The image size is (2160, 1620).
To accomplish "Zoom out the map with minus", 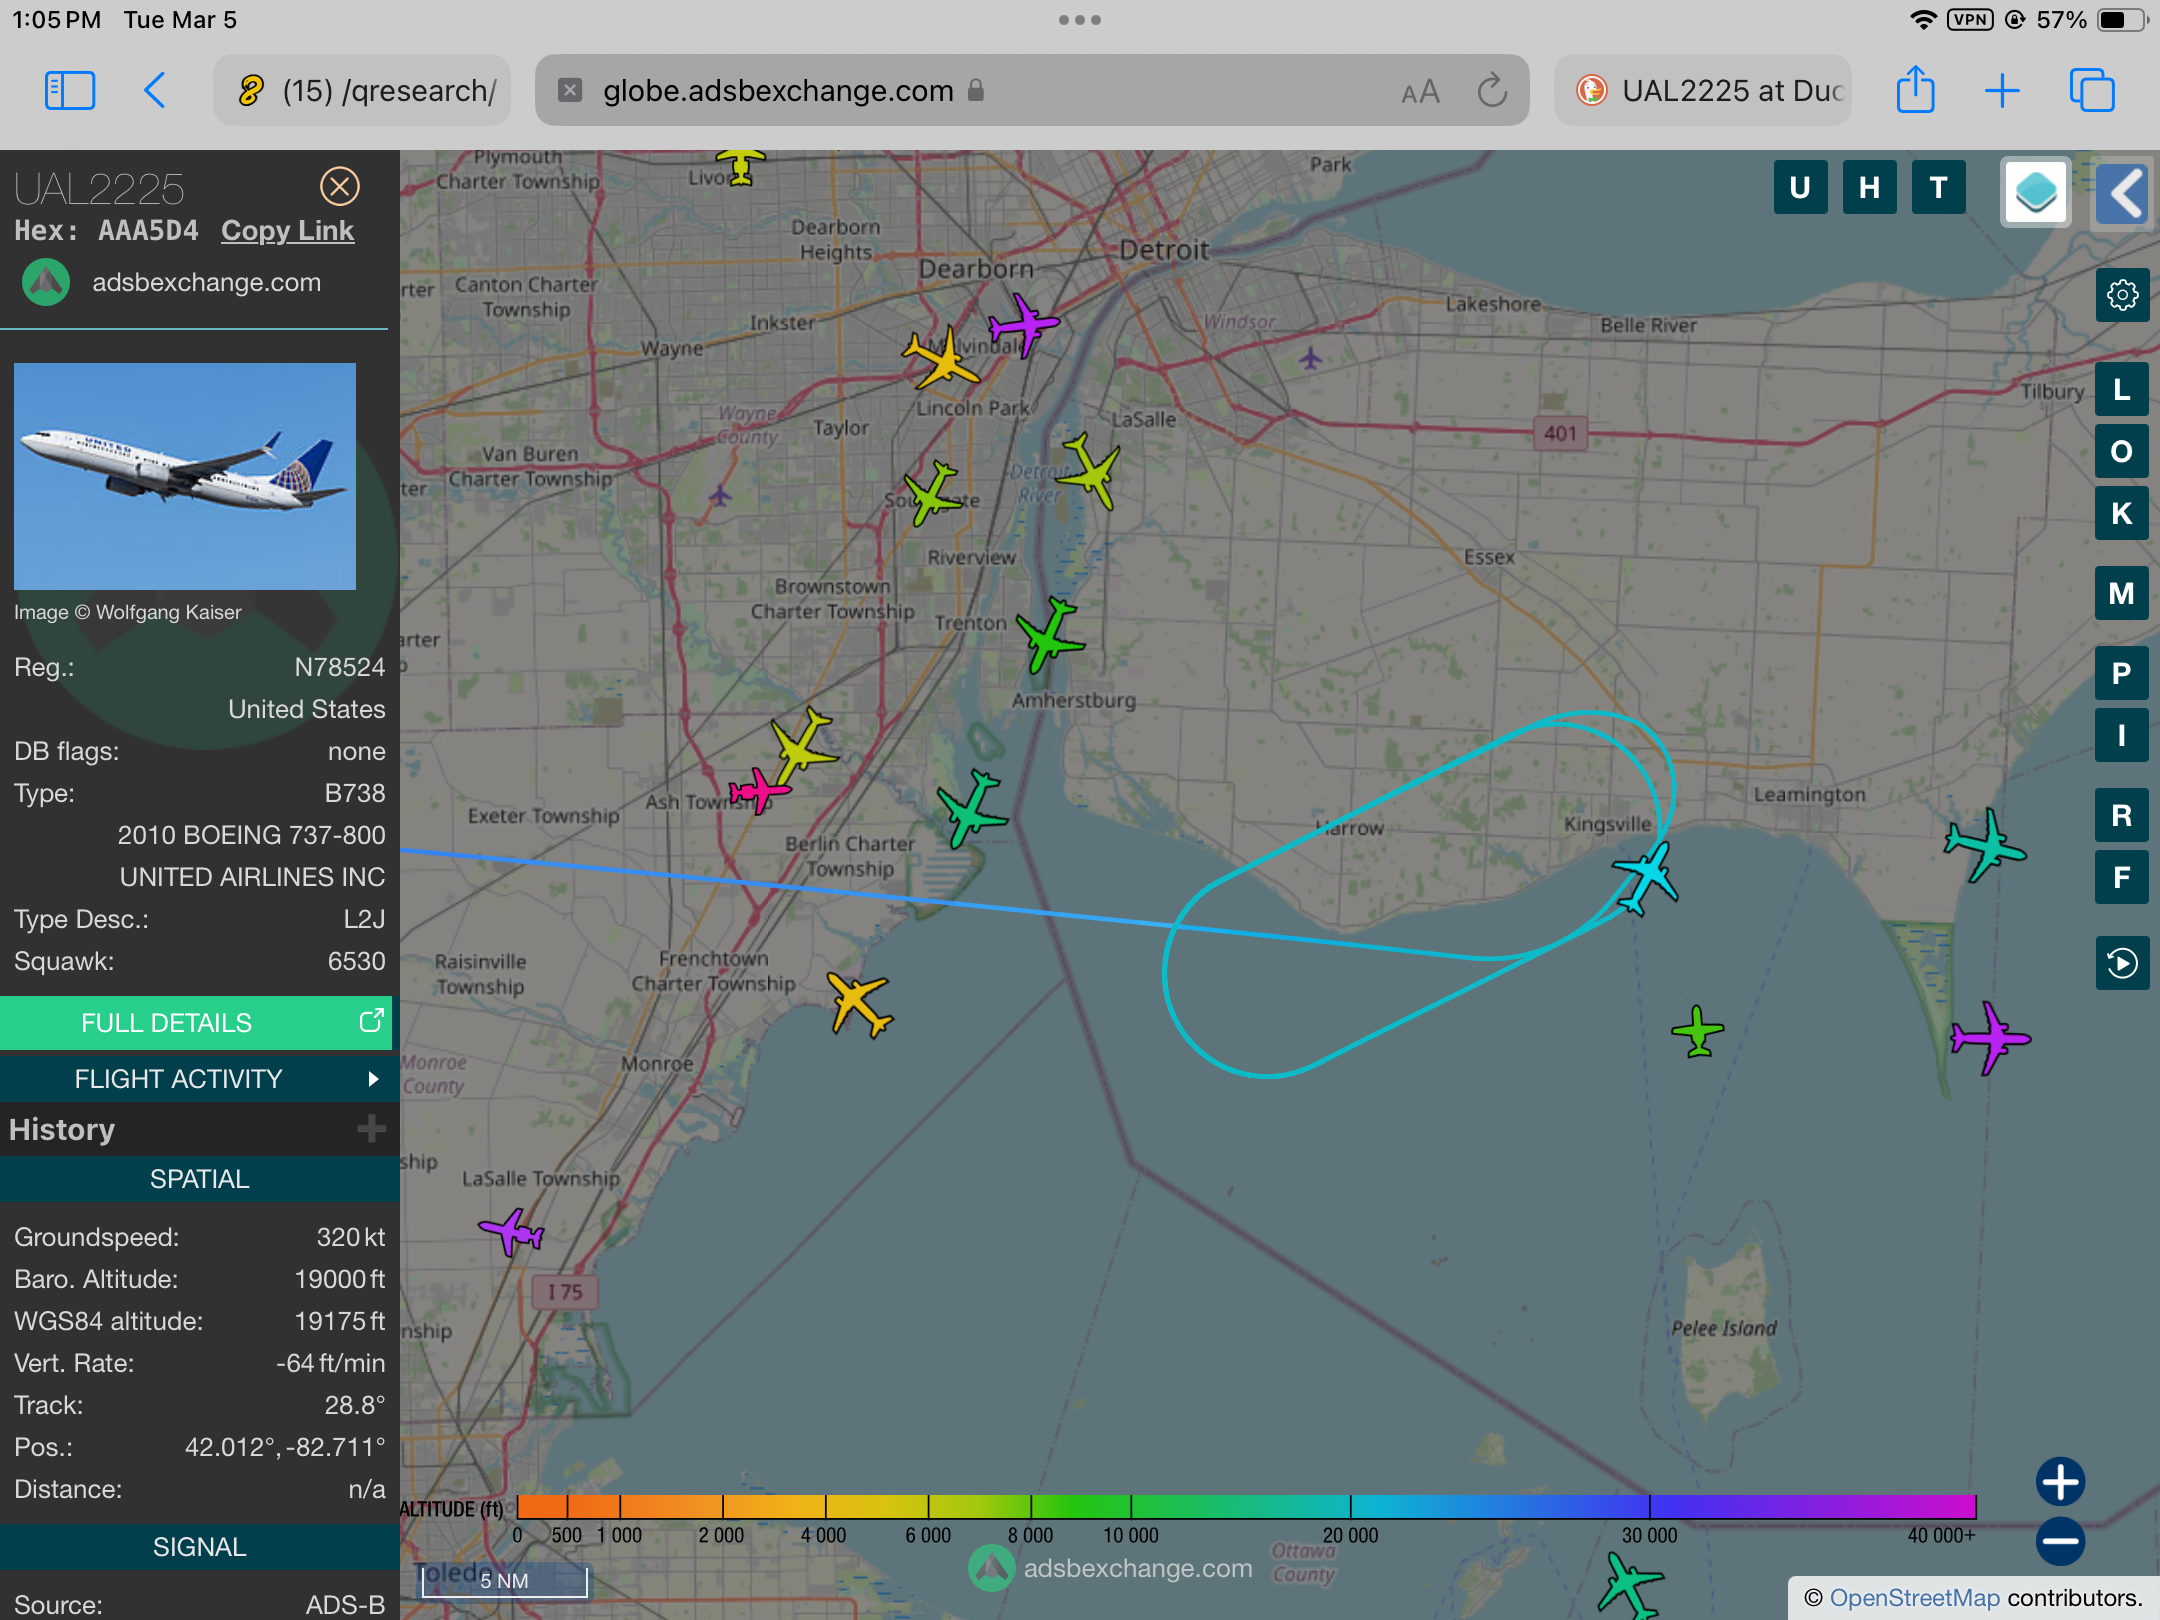I will click(x=2061, y=1541).
